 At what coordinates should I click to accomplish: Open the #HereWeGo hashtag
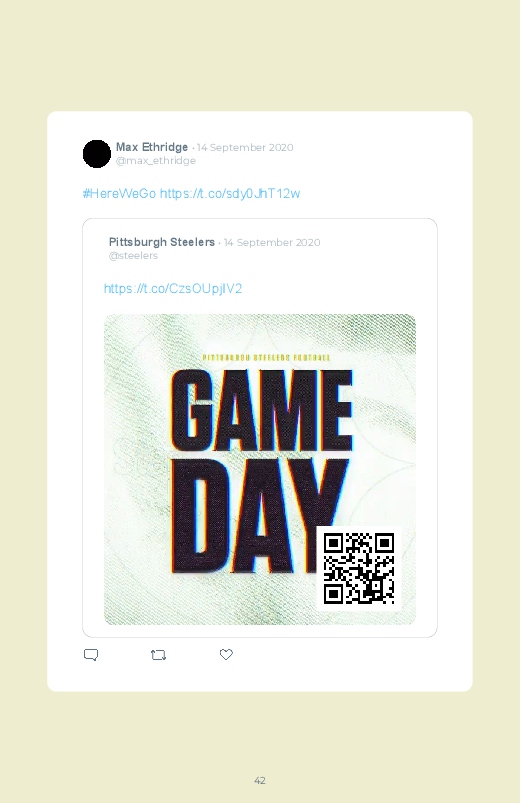pos(119,194)
